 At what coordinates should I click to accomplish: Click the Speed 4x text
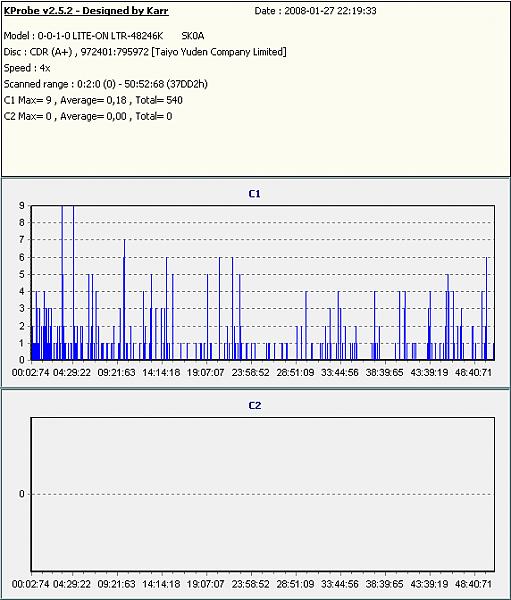[x=27, y=68]
